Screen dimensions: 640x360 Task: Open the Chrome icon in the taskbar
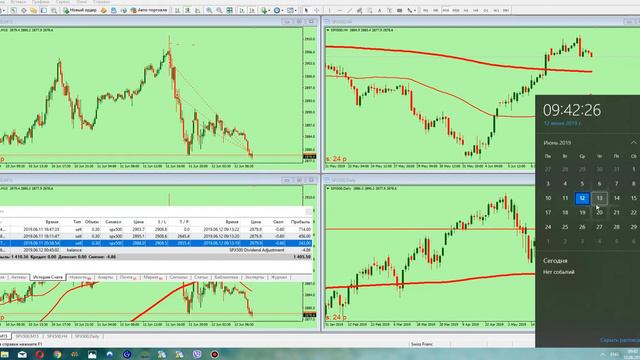(x=57, y=354)
